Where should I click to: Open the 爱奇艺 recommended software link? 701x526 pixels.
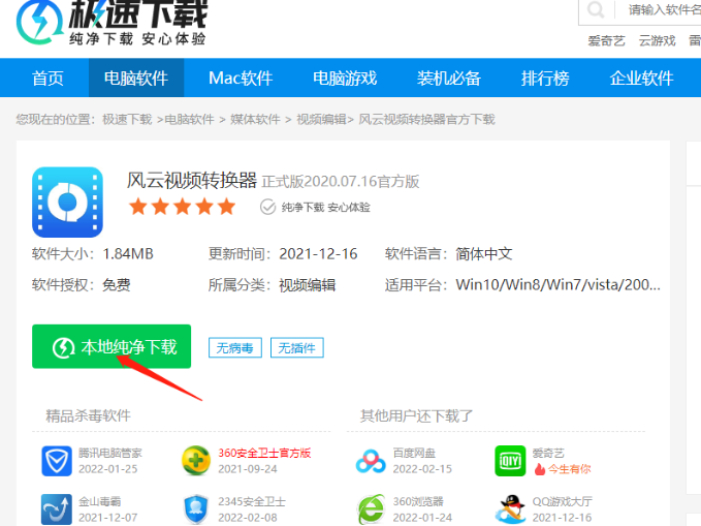pos(549,453)
